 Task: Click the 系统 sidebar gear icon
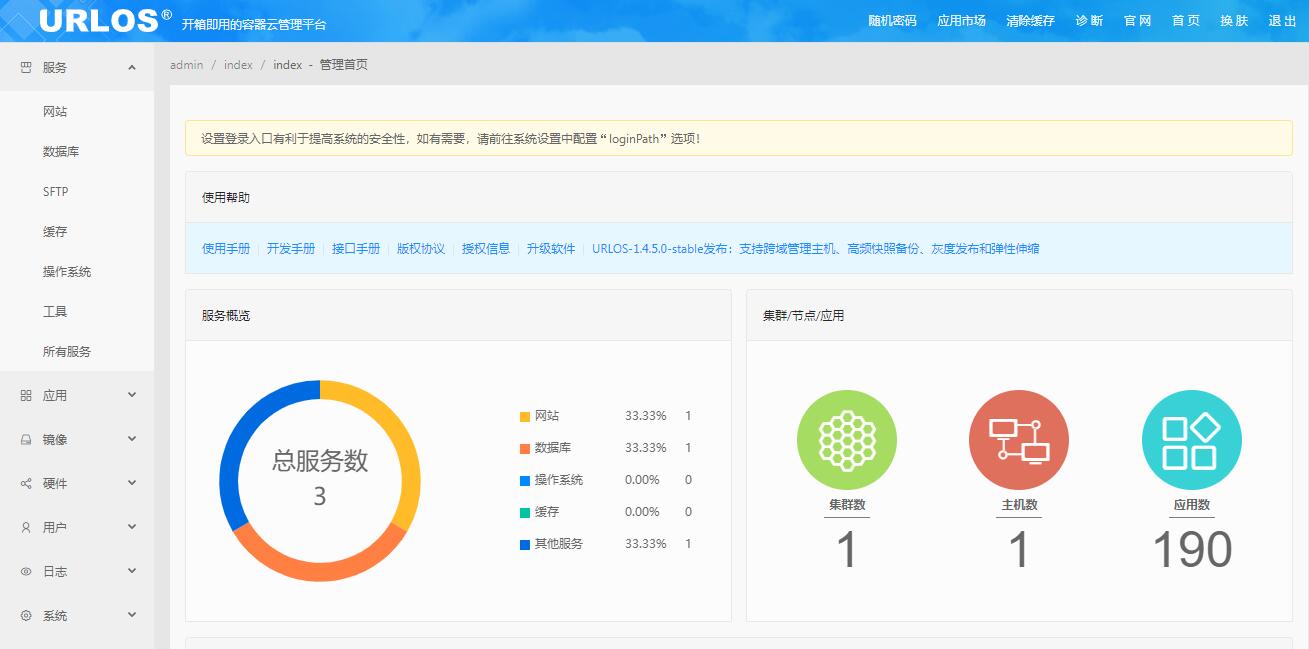pyautogui.click(x=26, y=616)
